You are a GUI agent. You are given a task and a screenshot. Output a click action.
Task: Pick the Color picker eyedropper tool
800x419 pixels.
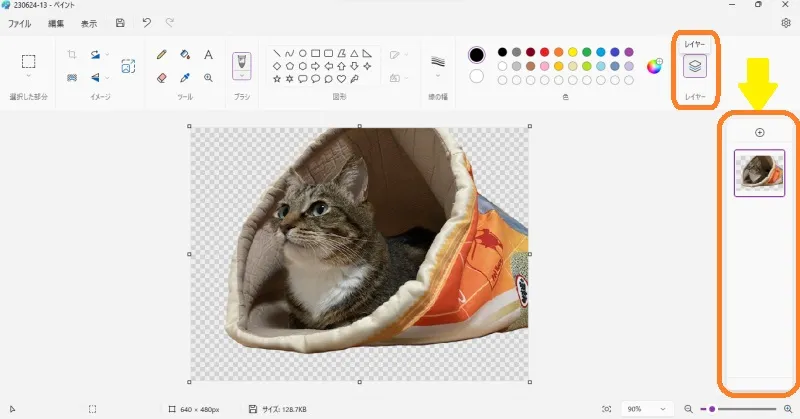pyautogui.click(x=185, y=77)
